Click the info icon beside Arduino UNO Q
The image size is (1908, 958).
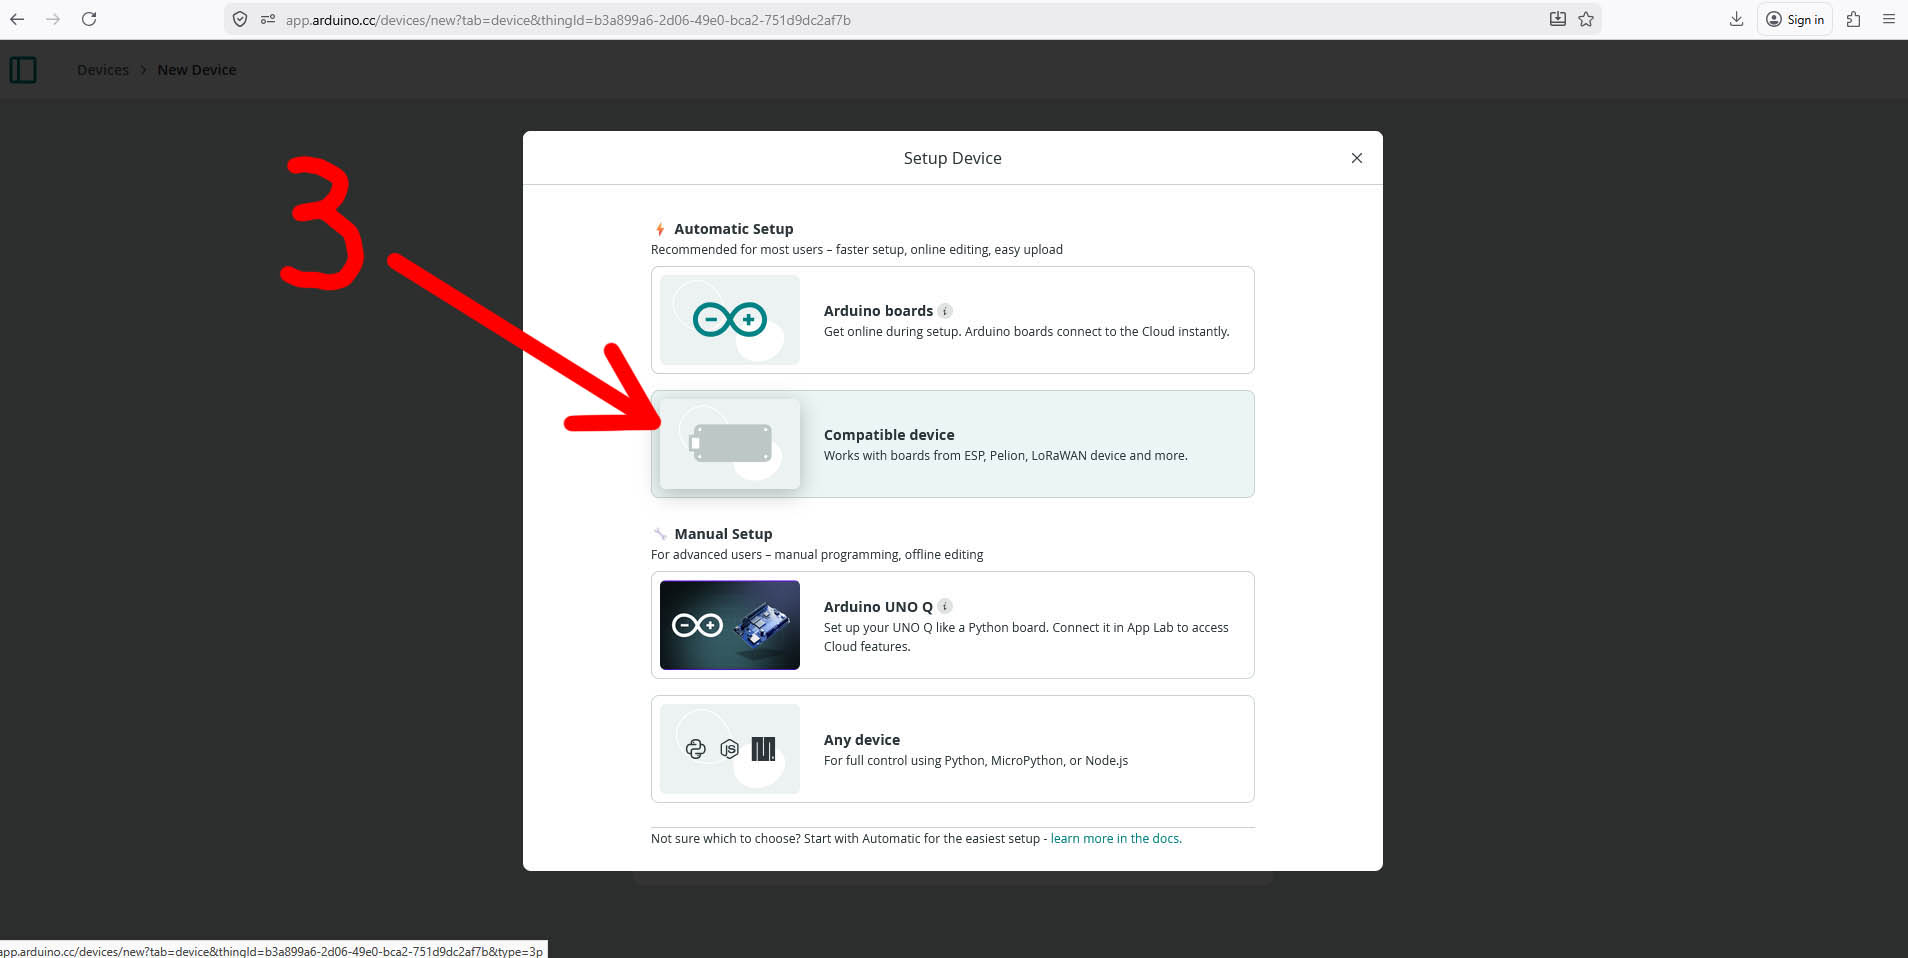(945, 606)
